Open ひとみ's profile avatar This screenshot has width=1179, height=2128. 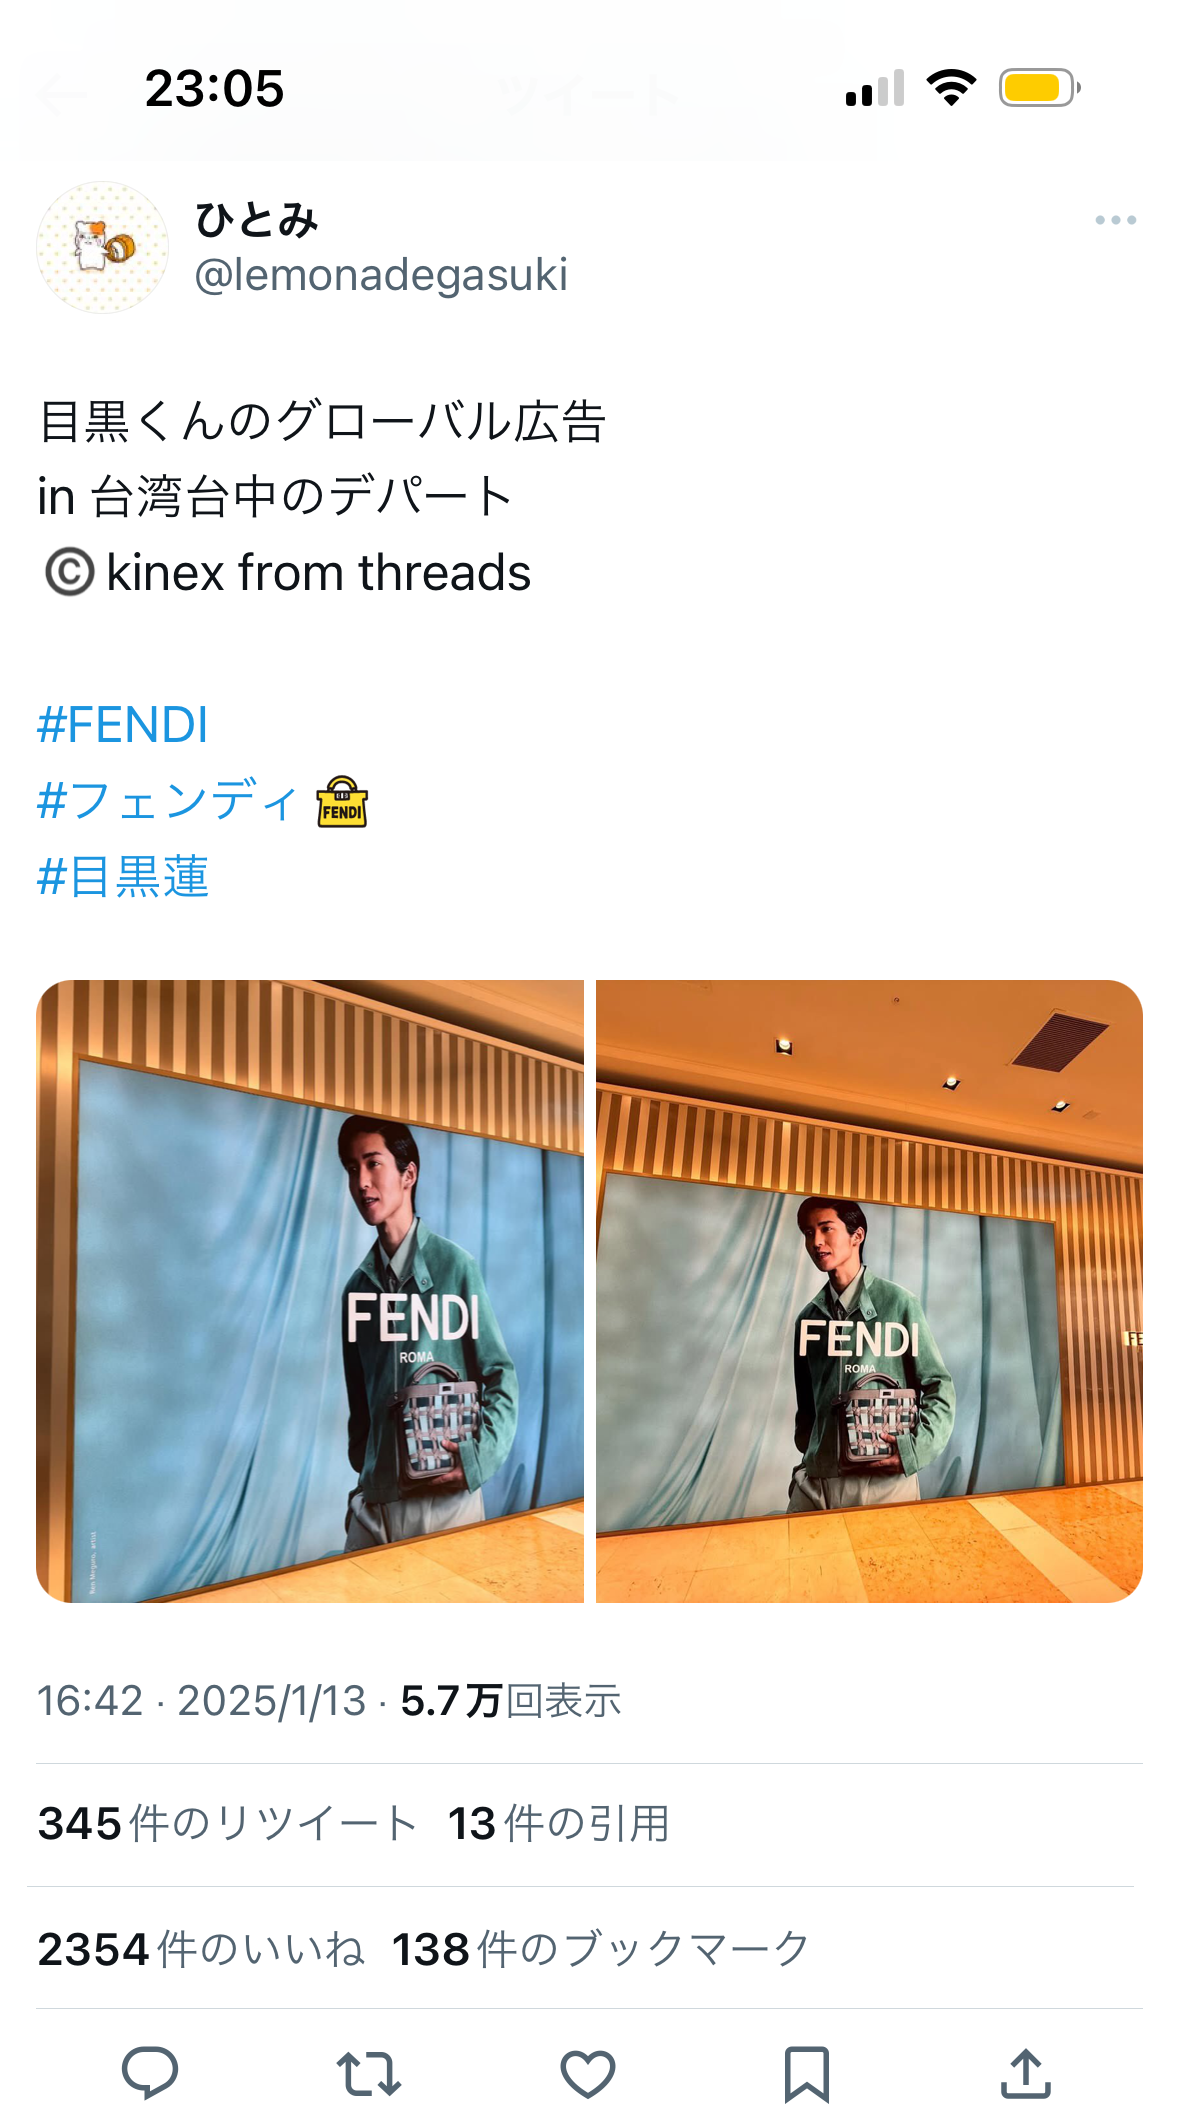(x=102, y=247)
